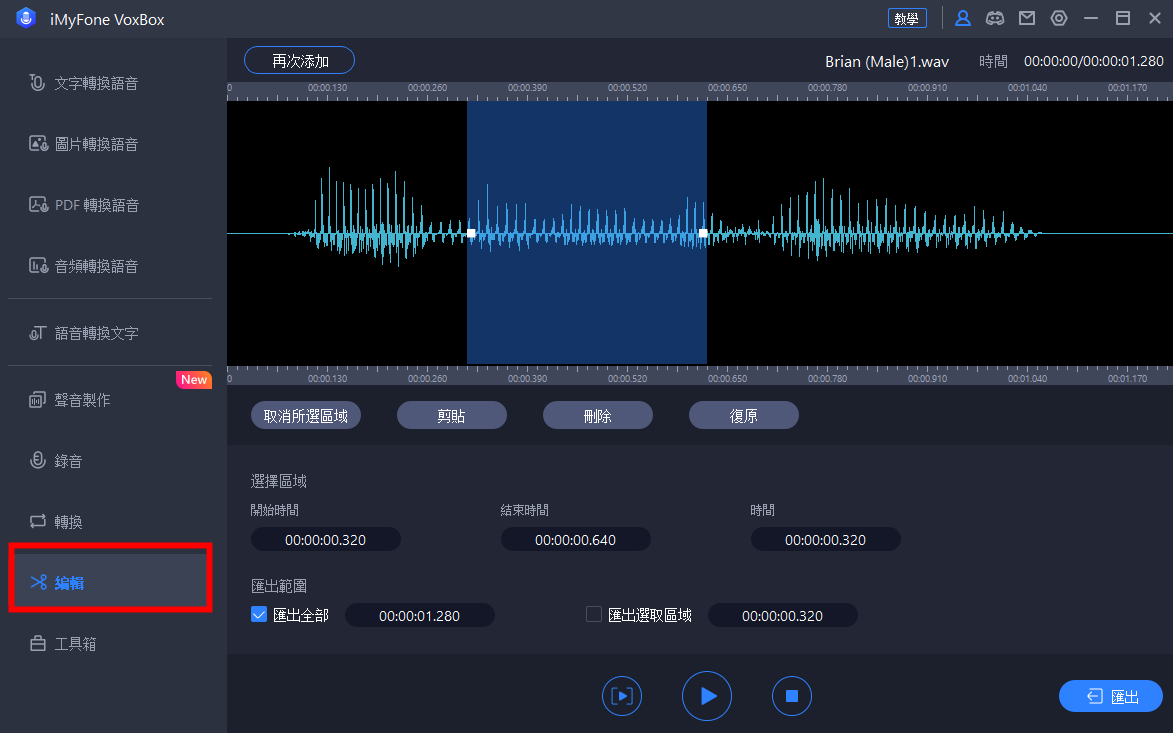Click the 取消所選區域 button
The width and height of the screenshot is (1173, 733).
(x=305, y=416)
